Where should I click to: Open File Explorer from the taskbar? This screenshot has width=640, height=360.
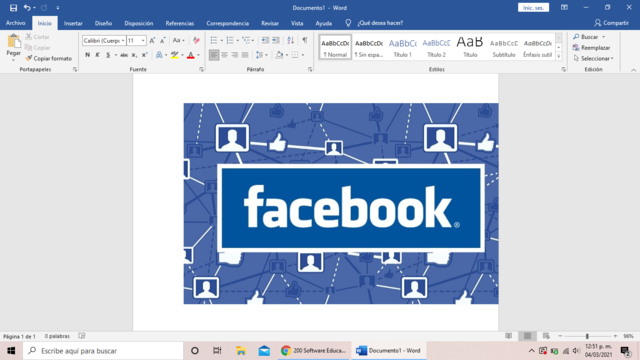tap(241, 351)
